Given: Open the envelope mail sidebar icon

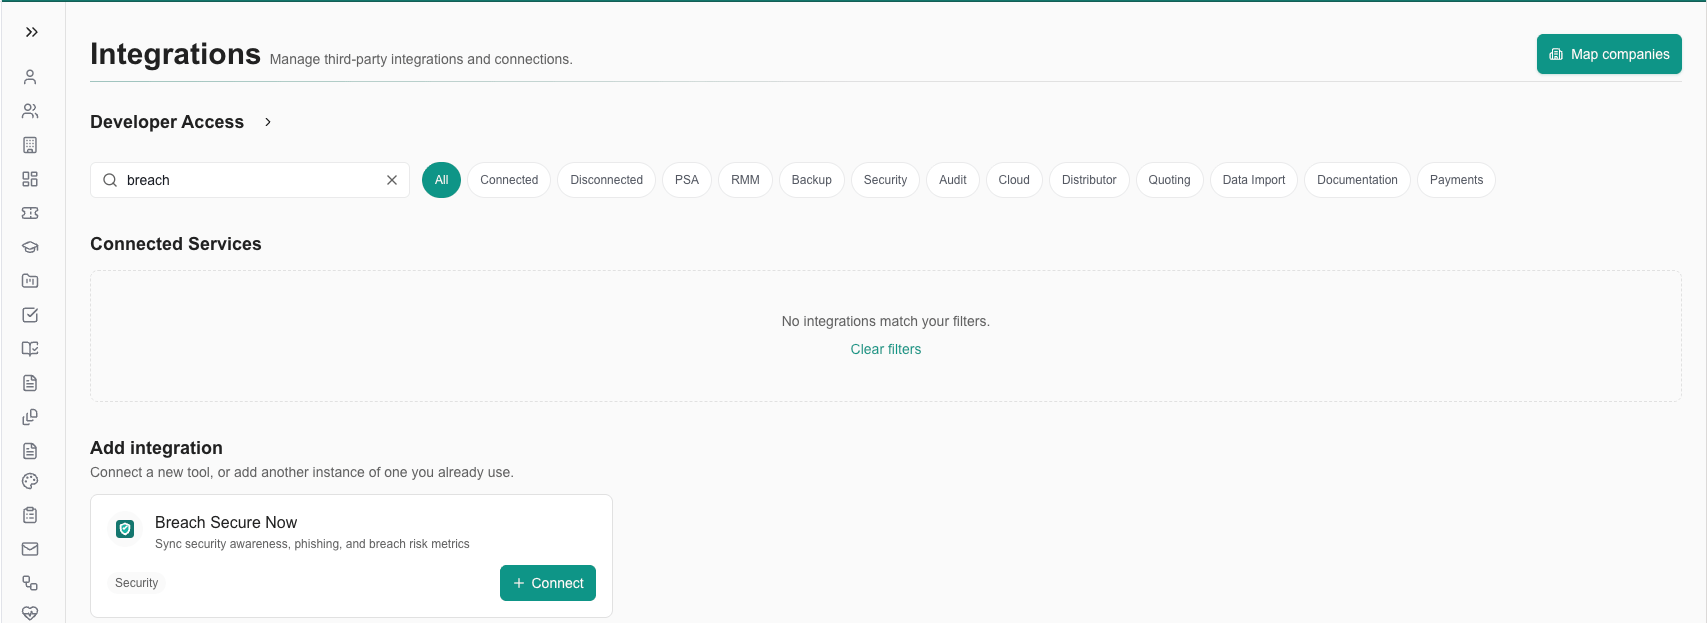Looking at the screenshot, I should click(30, 549).
